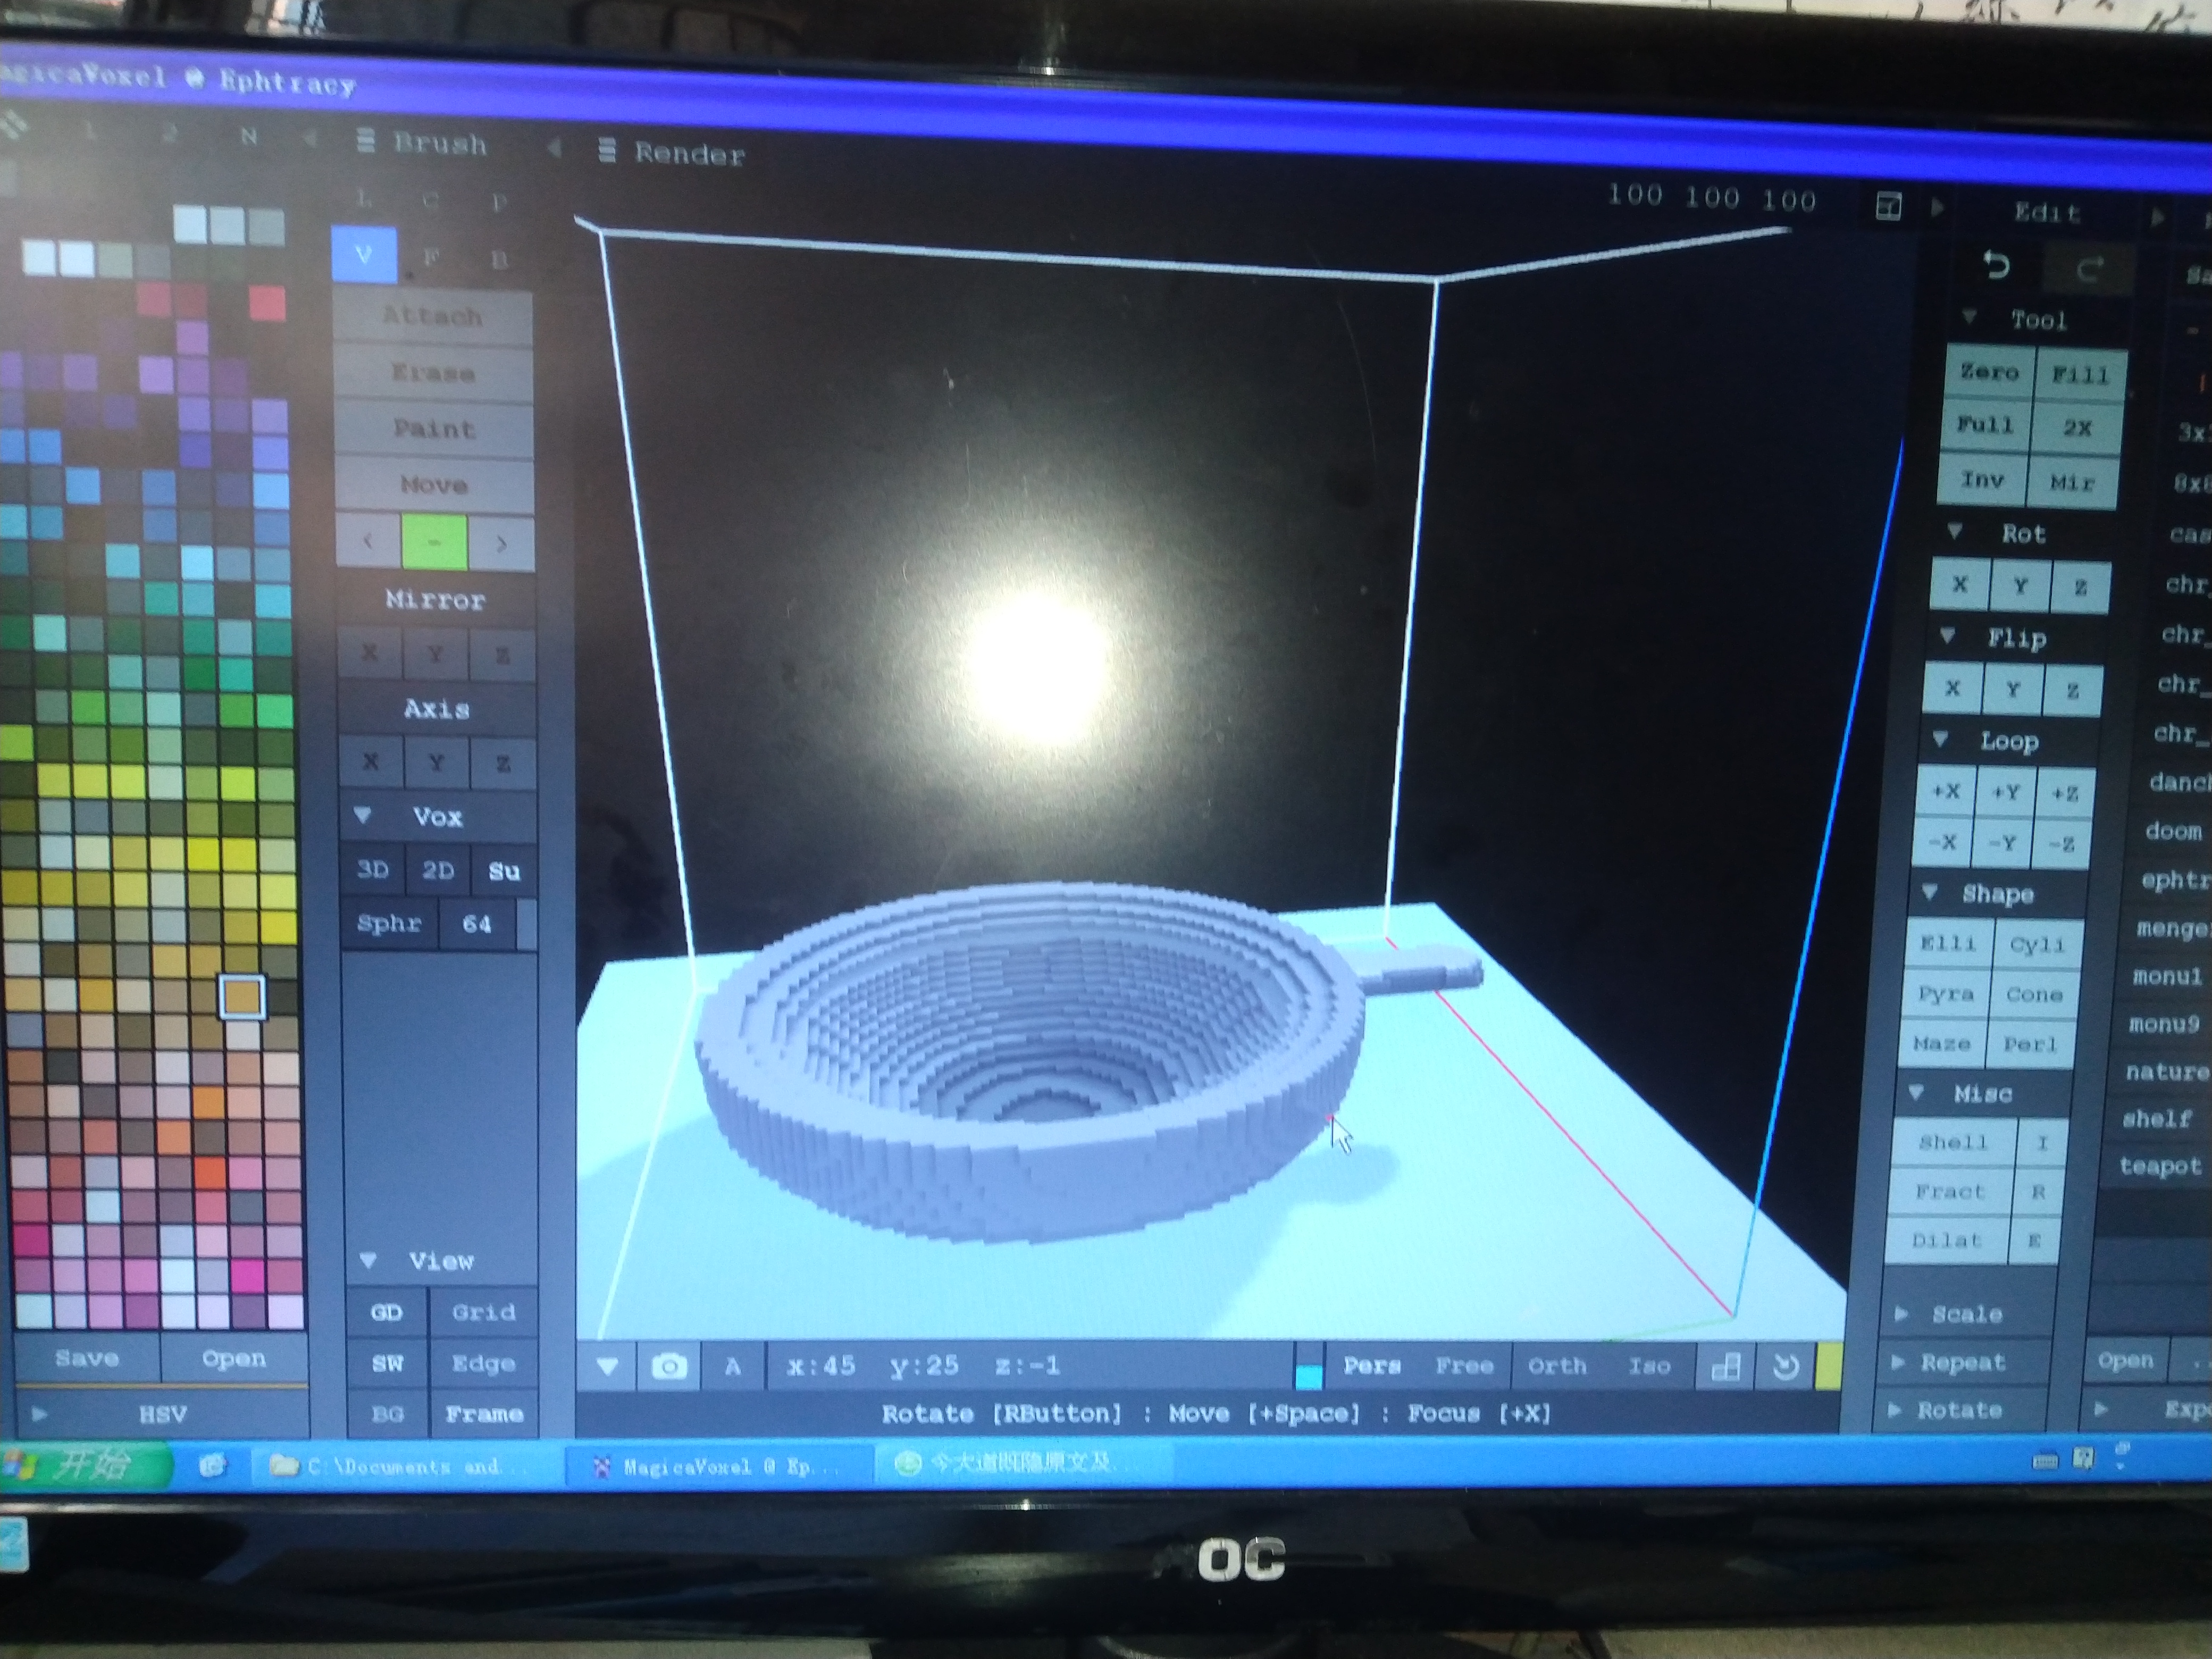This screenshot has height=1659, width=2212.
Task: Select the 2D vox mode
Action: click(438, 870)
